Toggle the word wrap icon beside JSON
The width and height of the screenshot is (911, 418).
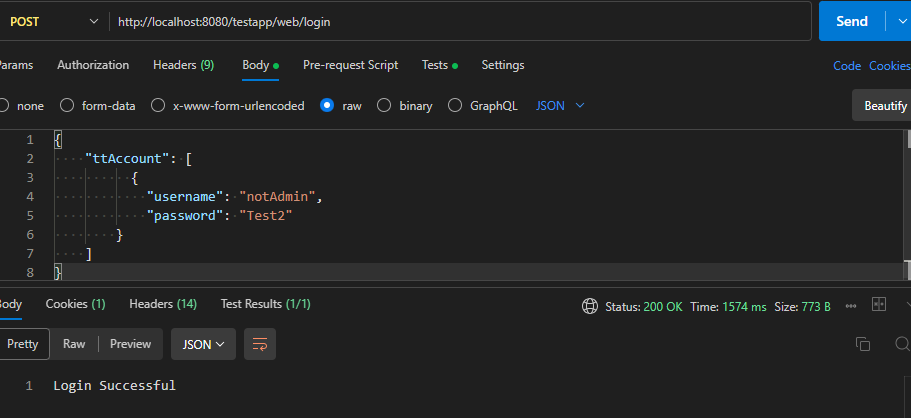coord(260,344)
